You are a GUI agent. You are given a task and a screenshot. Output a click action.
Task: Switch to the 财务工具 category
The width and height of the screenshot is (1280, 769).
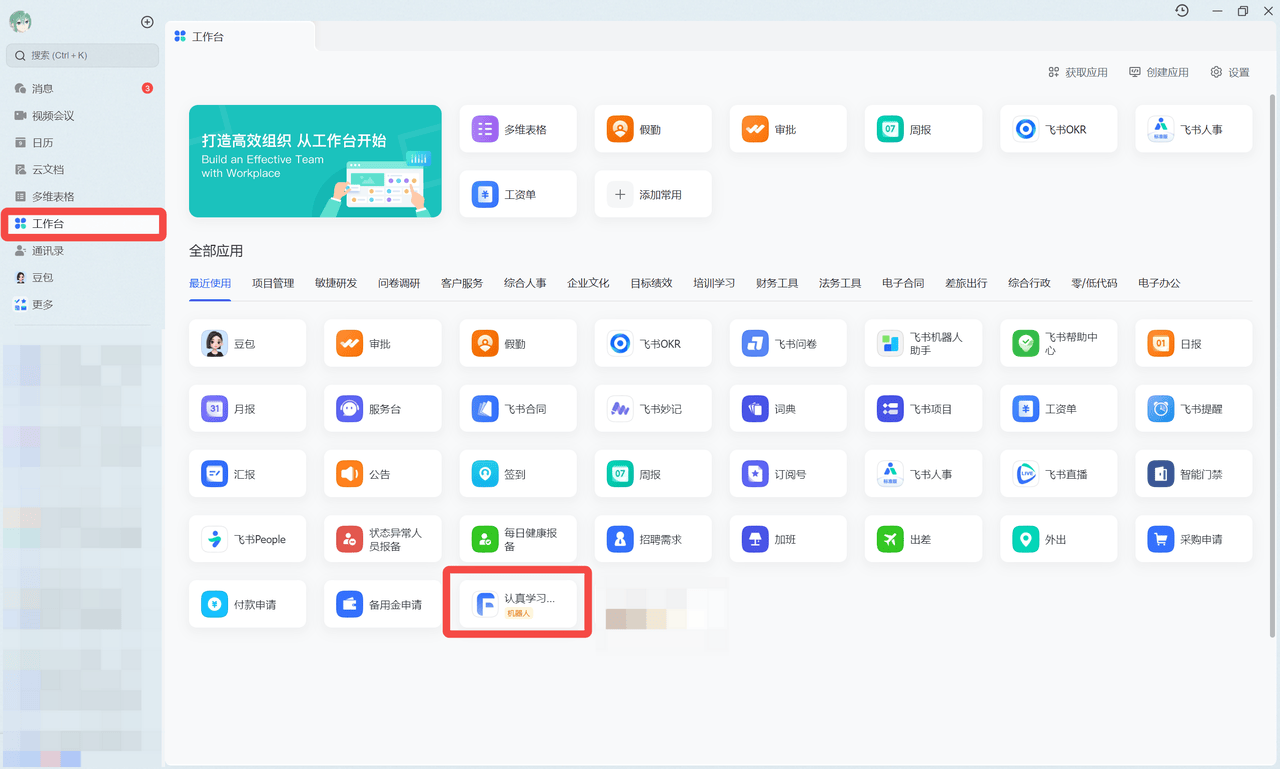pos(777,283)
